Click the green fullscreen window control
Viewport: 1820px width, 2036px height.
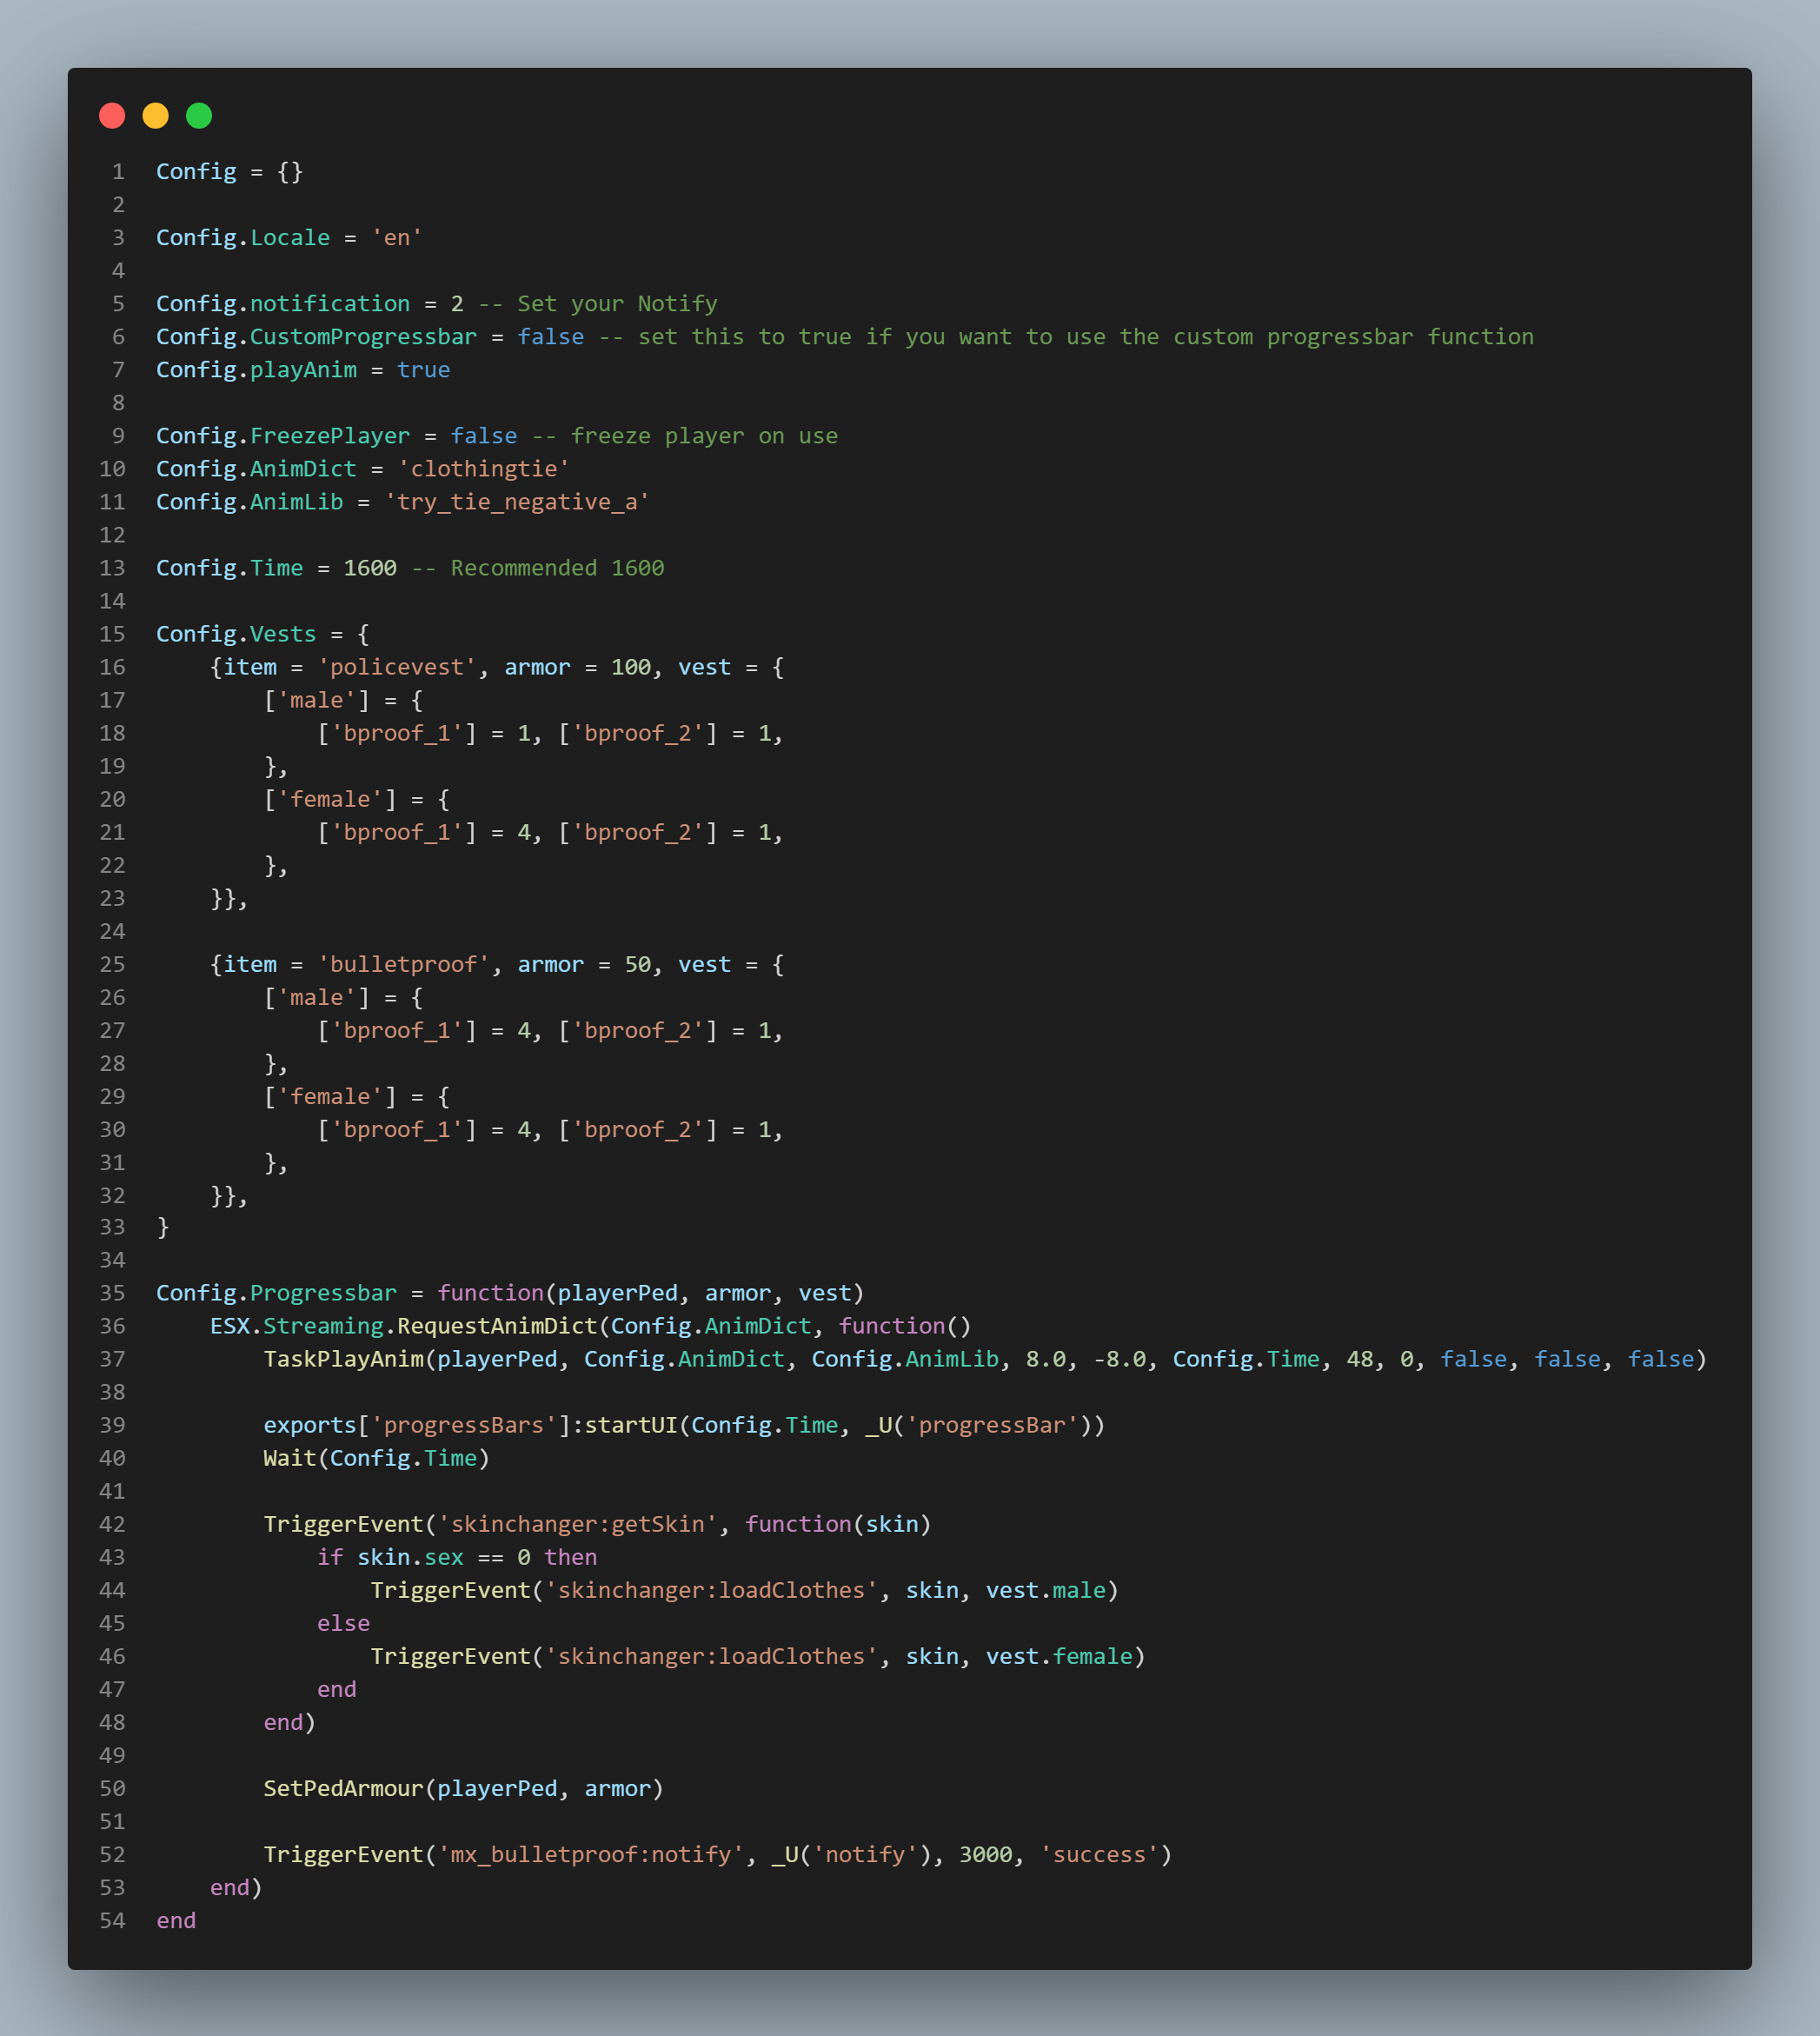(x=198, y=116)
